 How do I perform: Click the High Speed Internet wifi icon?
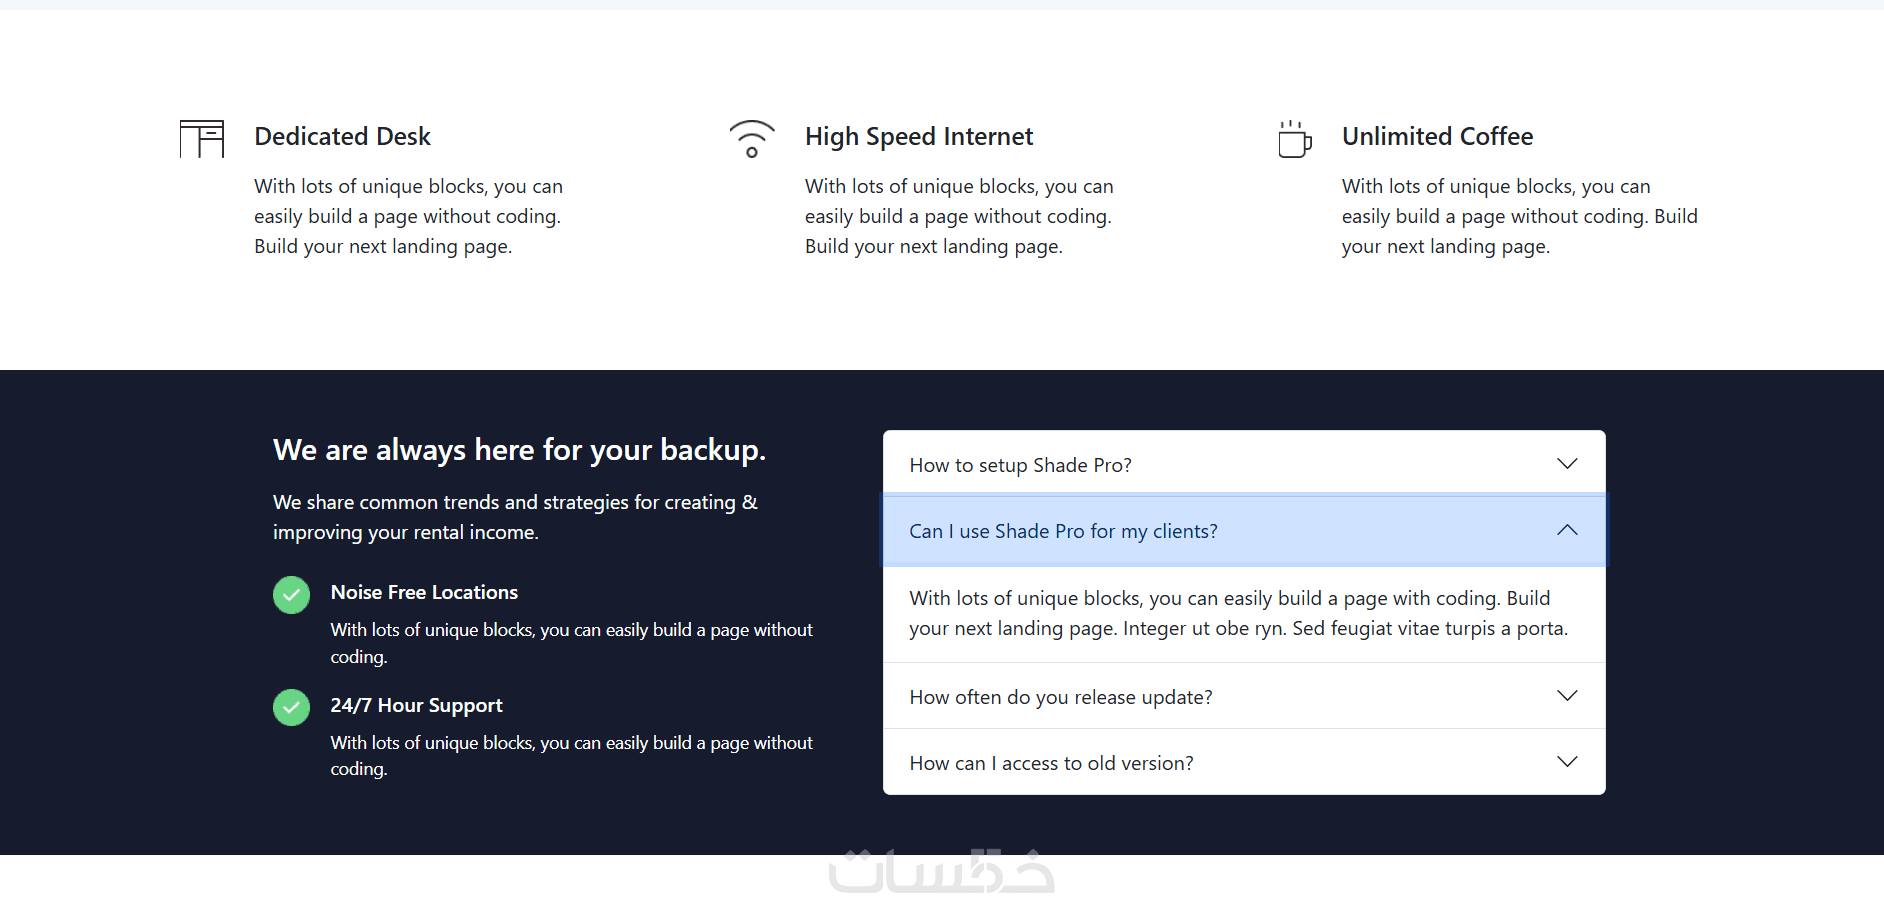752,139
